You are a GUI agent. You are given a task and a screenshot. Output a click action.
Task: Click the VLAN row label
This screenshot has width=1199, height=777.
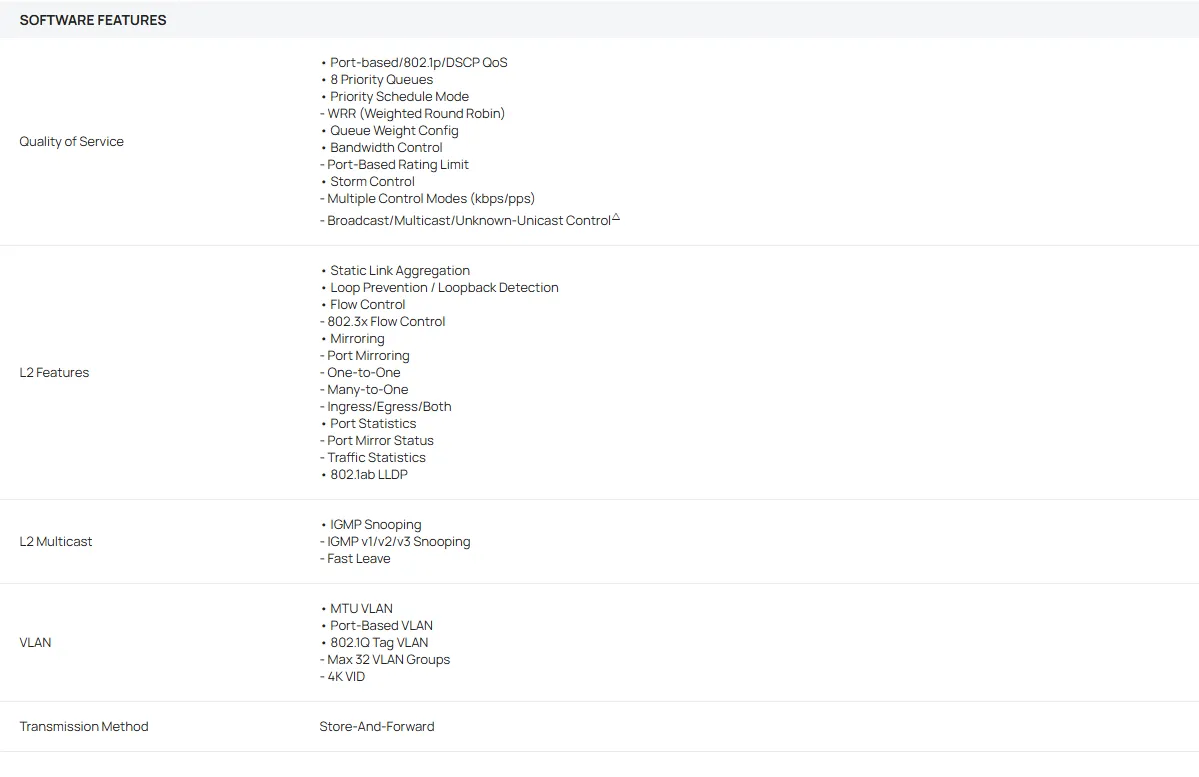click(x=35, y=643)
